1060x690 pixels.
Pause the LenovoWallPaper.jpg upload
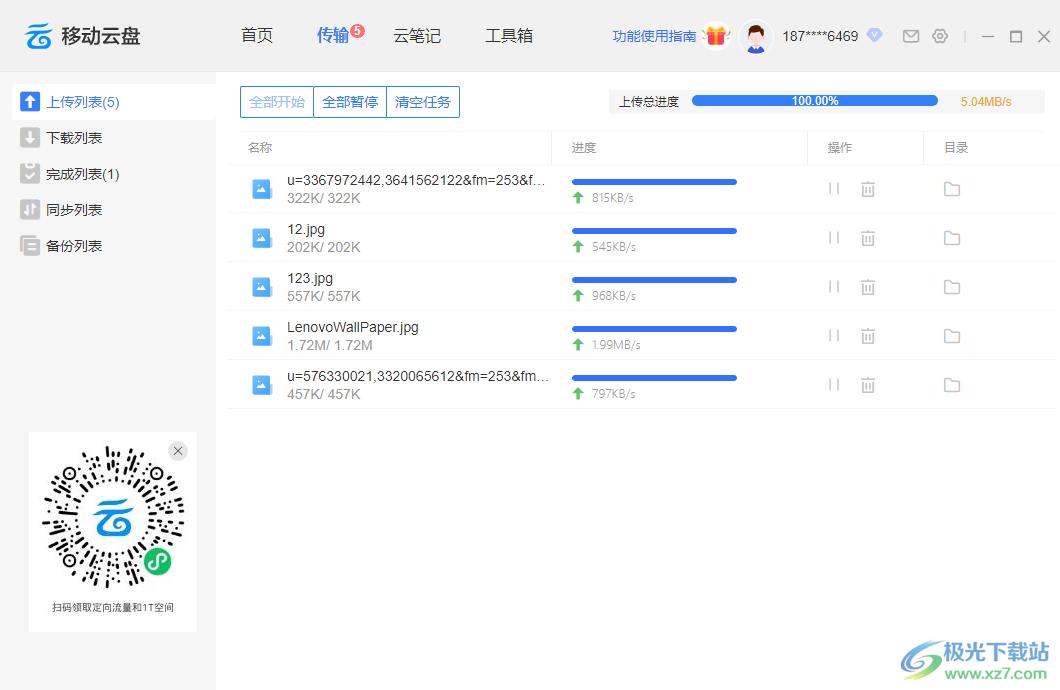point(834,336)
